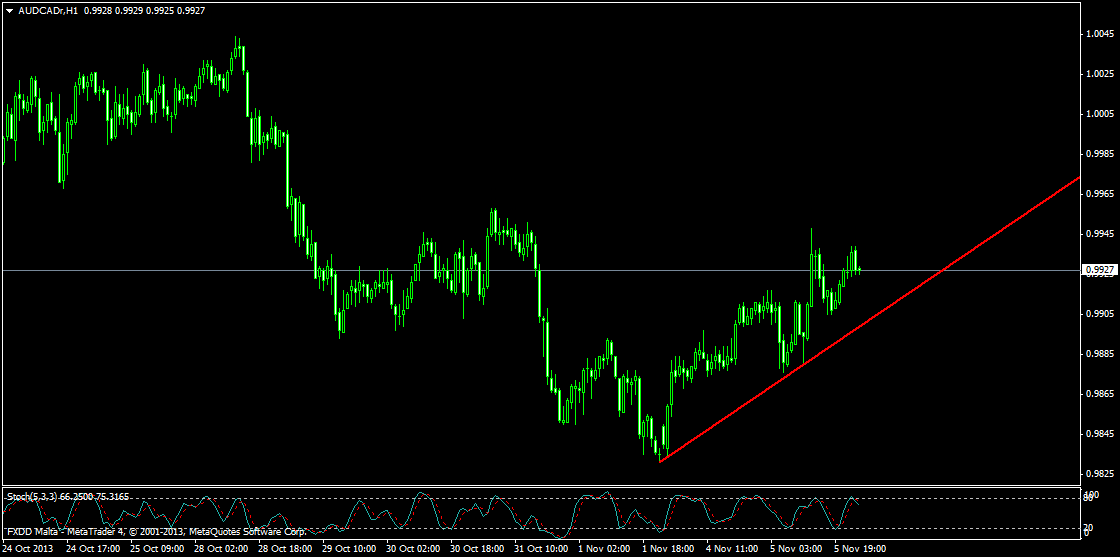Image resolution: width=1120 pixels, height=557 pixels.
Task: Click the 29 Oct 10:00 time label
Action: point(349,548)
